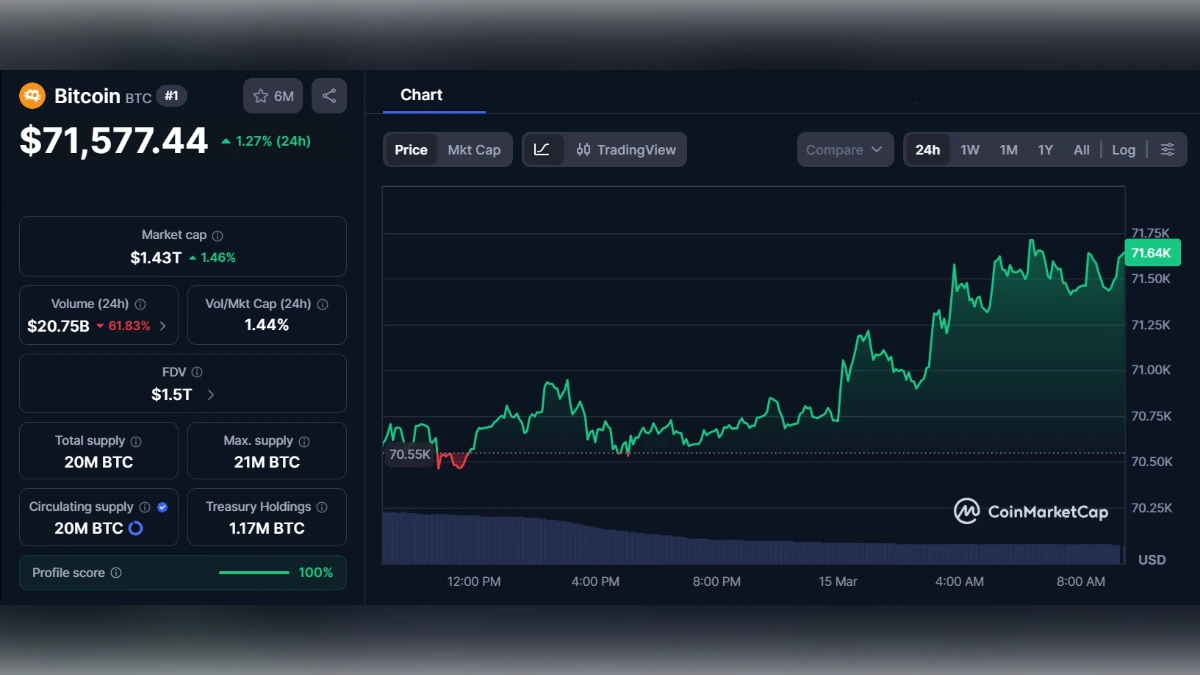
Task: Click the star watchlist icon
Action: click(x=260, y=95)
